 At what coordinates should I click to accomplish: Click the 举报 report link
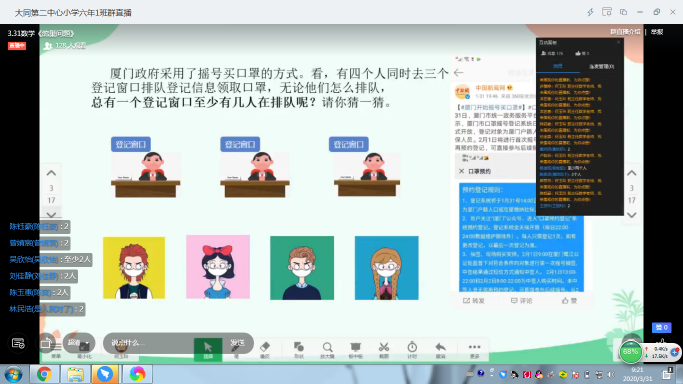657,32
